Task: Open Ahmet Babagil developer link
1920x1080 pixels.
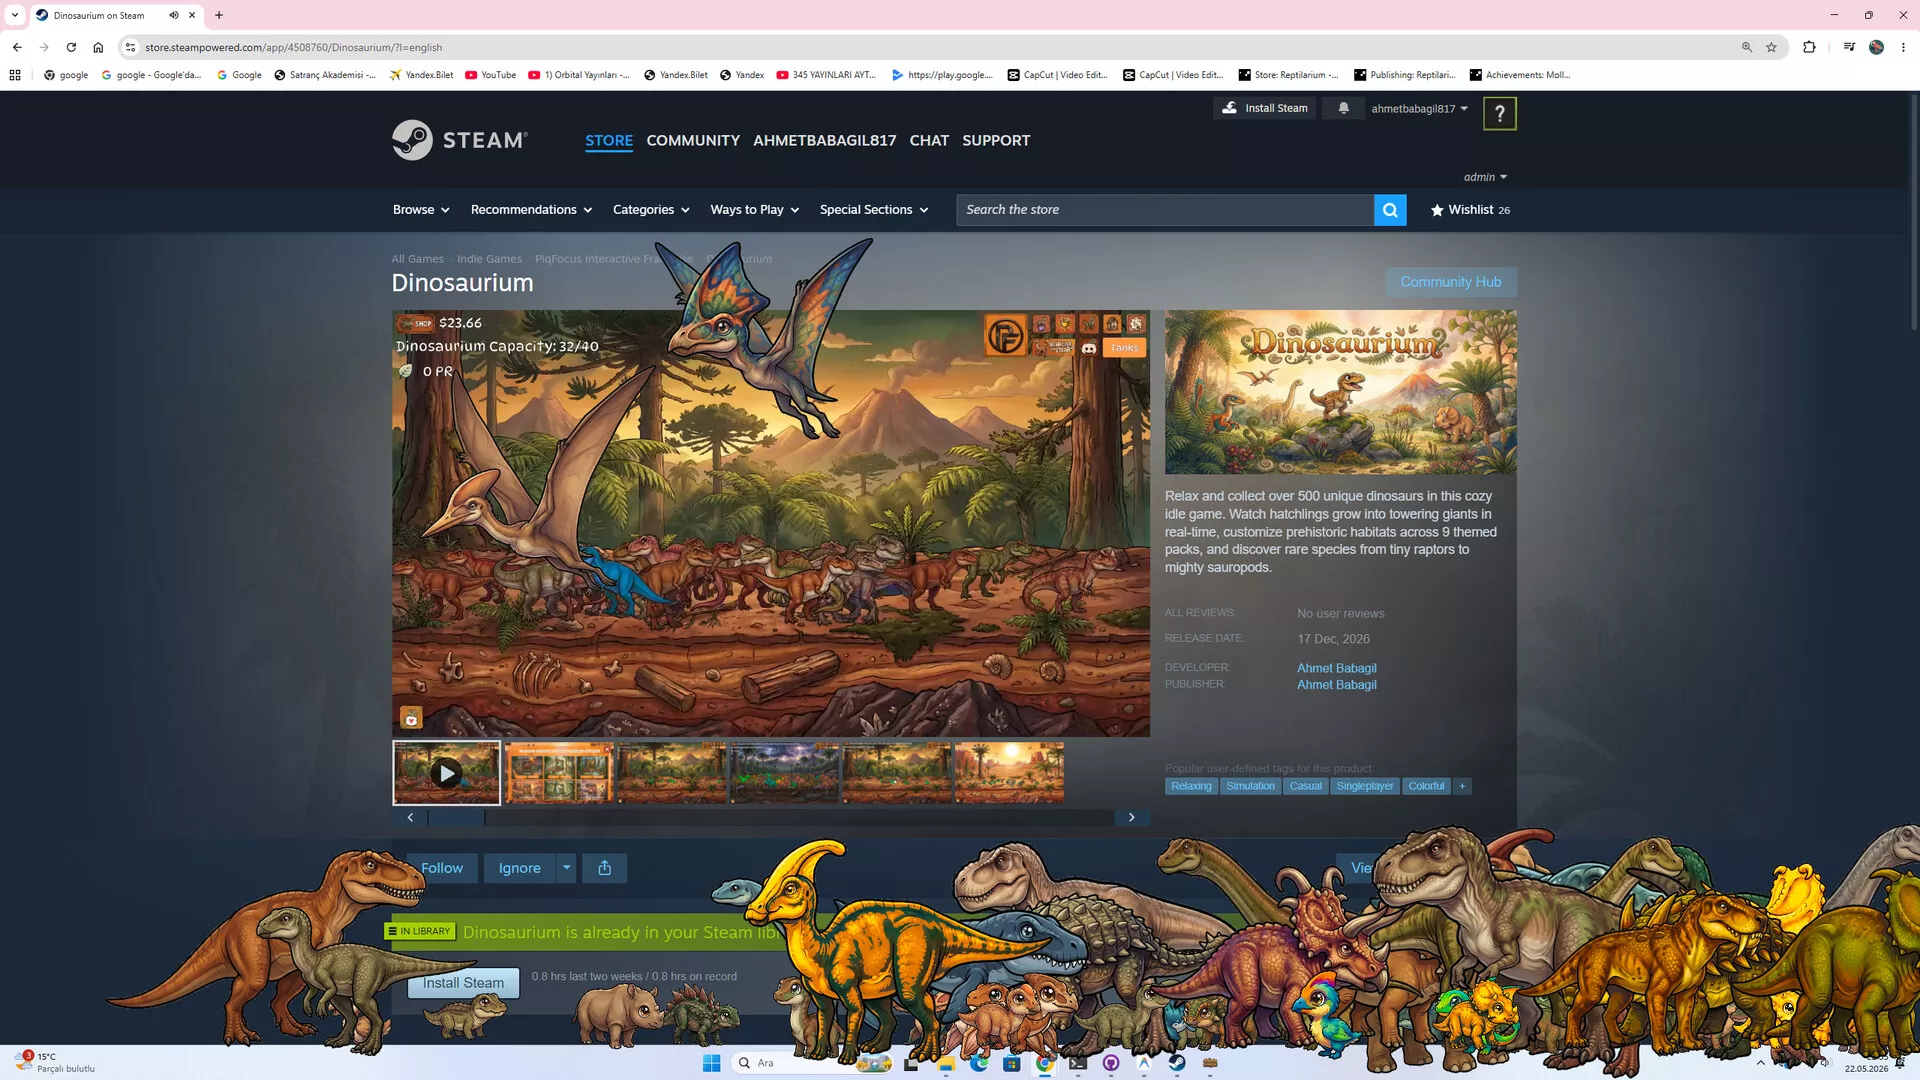Action: tap(1337, 668)
